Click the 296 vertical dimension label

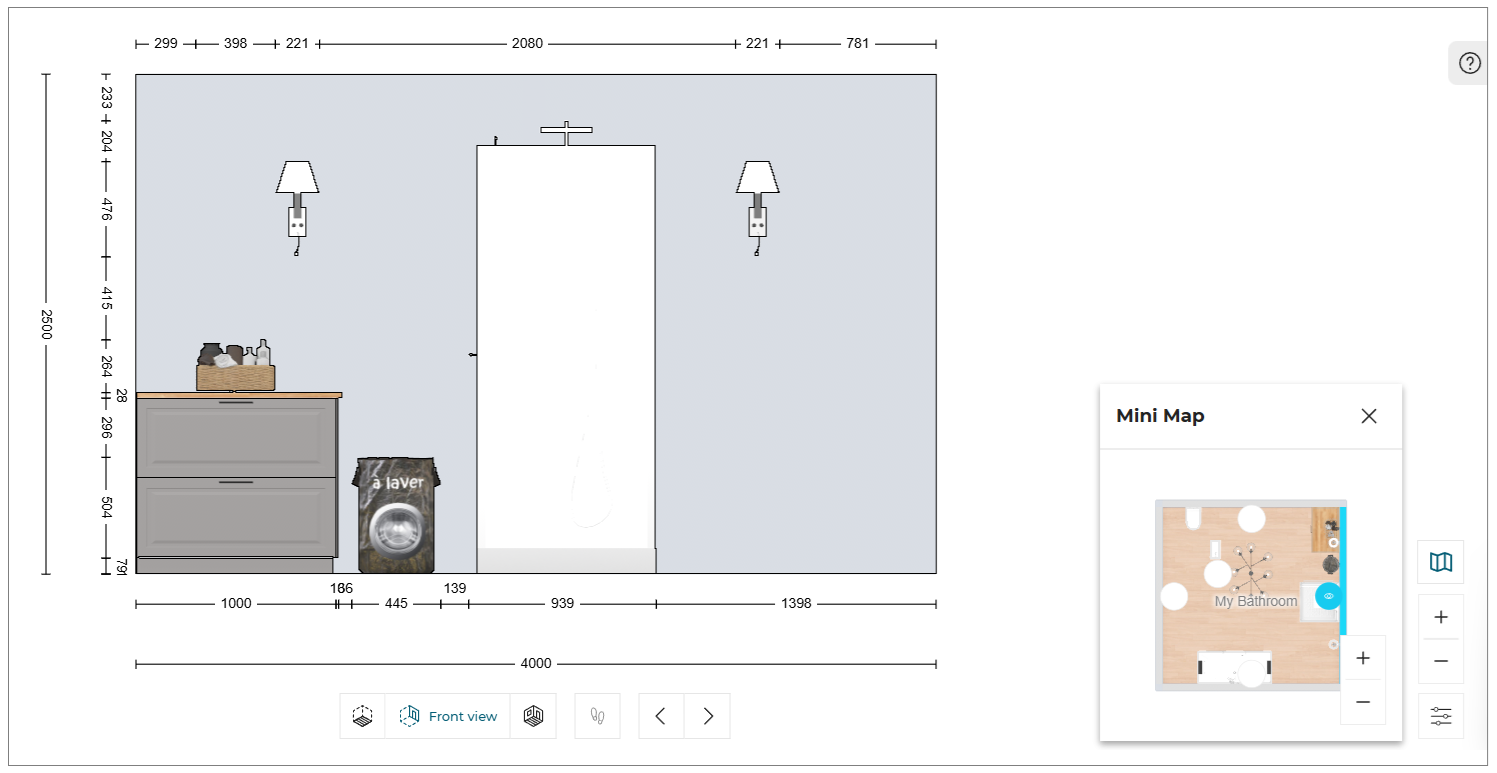106,428
